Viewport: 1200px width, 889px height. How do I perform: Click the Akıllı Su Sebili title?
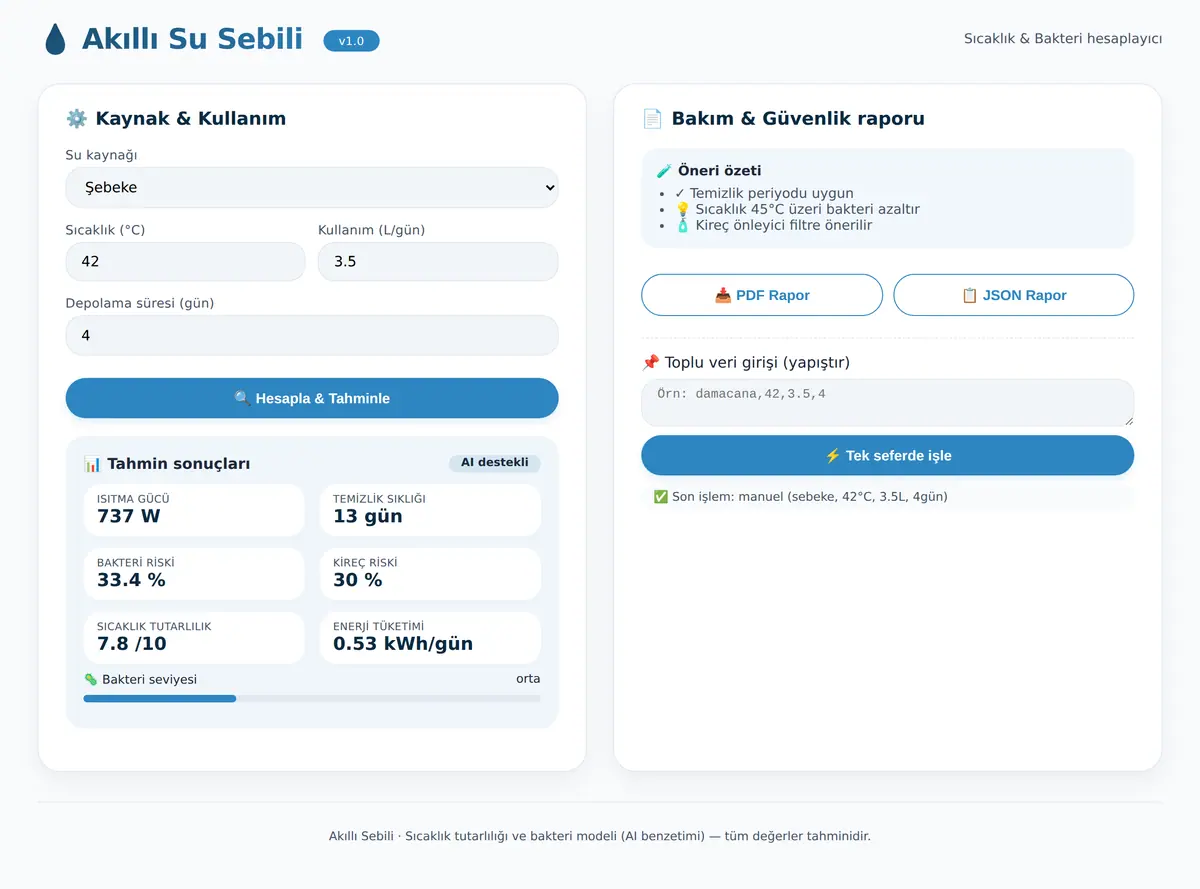pos(192,39)
